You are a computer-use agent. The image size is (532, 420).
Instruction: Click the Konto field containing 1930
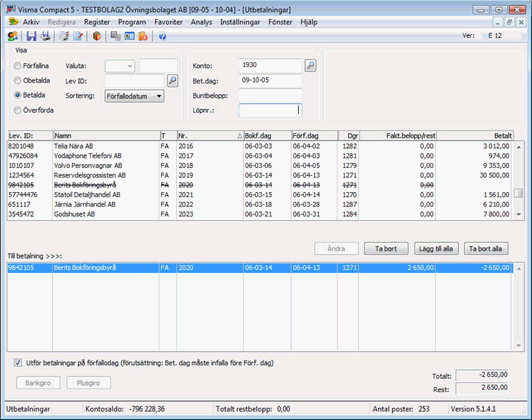[x=270, y=65]
